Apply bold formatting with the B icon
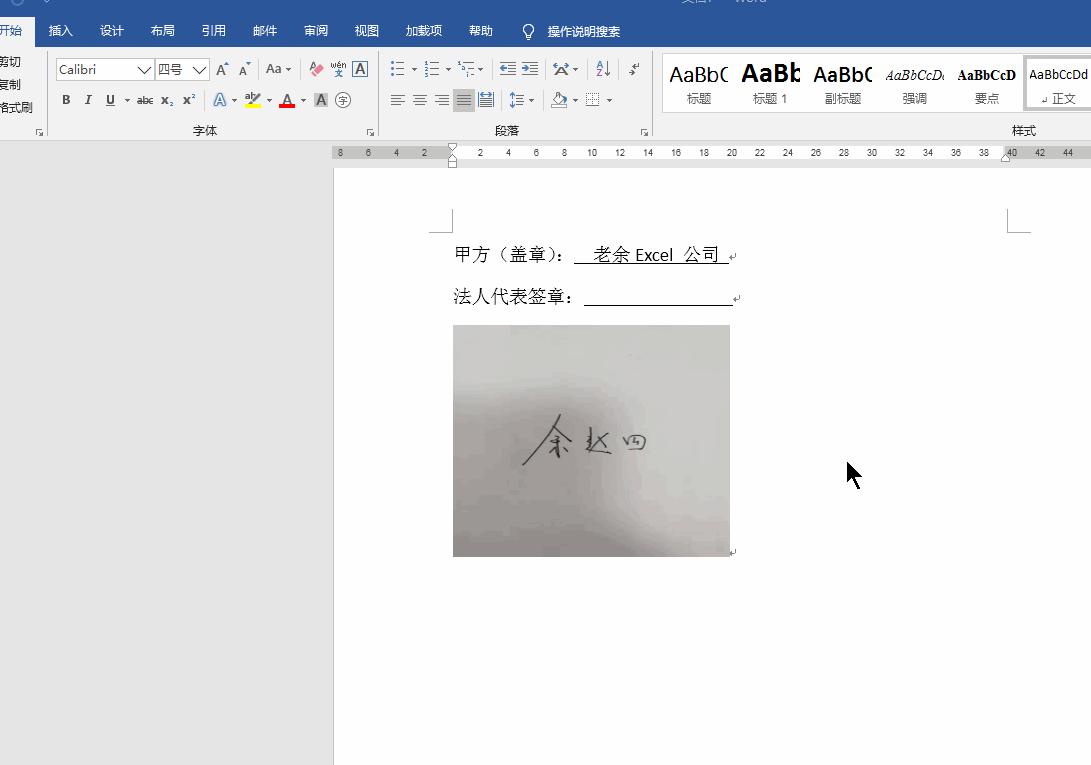1091x765 pixels. 66,100
